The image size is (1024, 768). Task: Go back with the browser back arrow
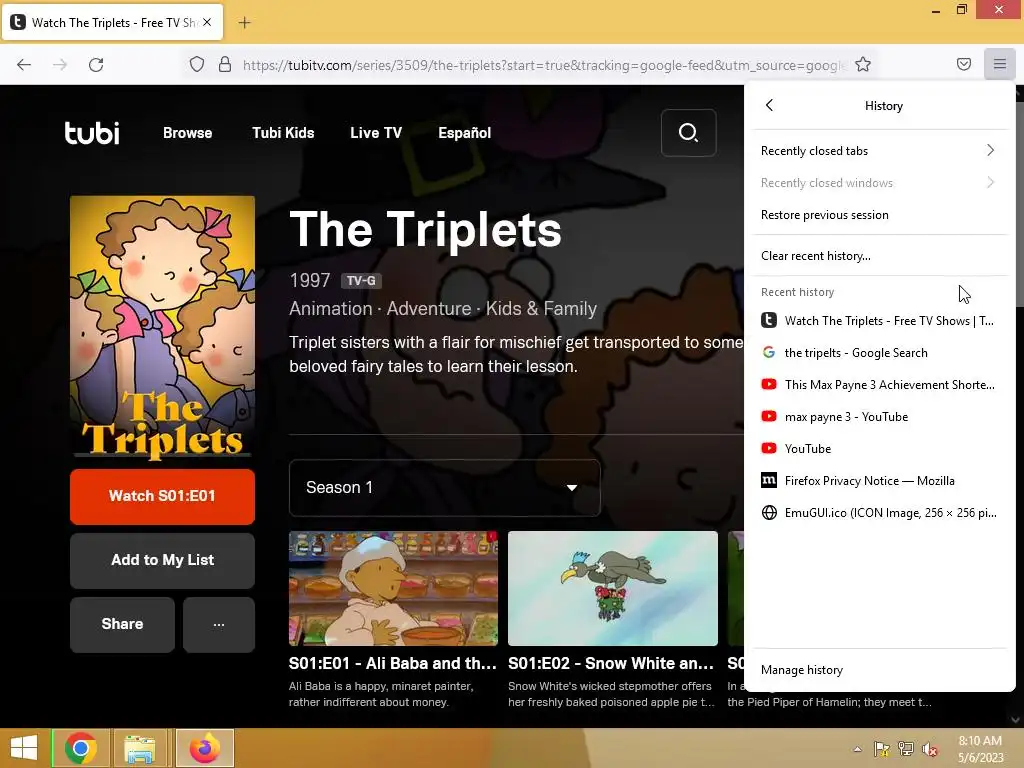24,65
